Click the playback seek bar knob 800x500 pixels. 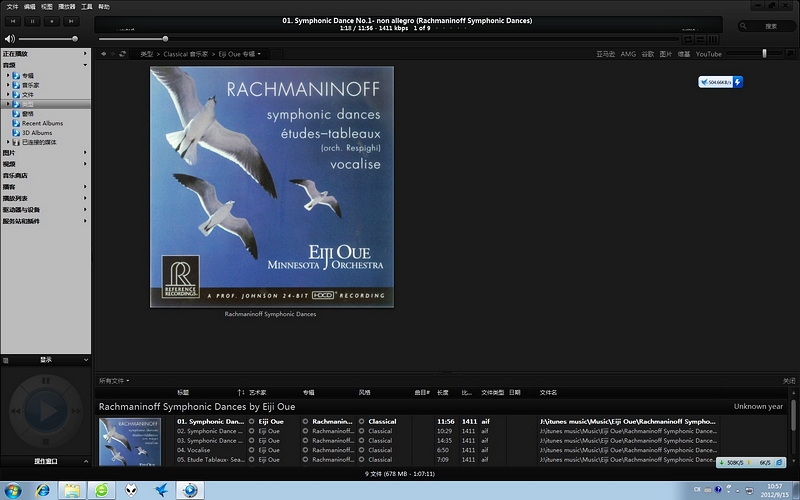165,39
